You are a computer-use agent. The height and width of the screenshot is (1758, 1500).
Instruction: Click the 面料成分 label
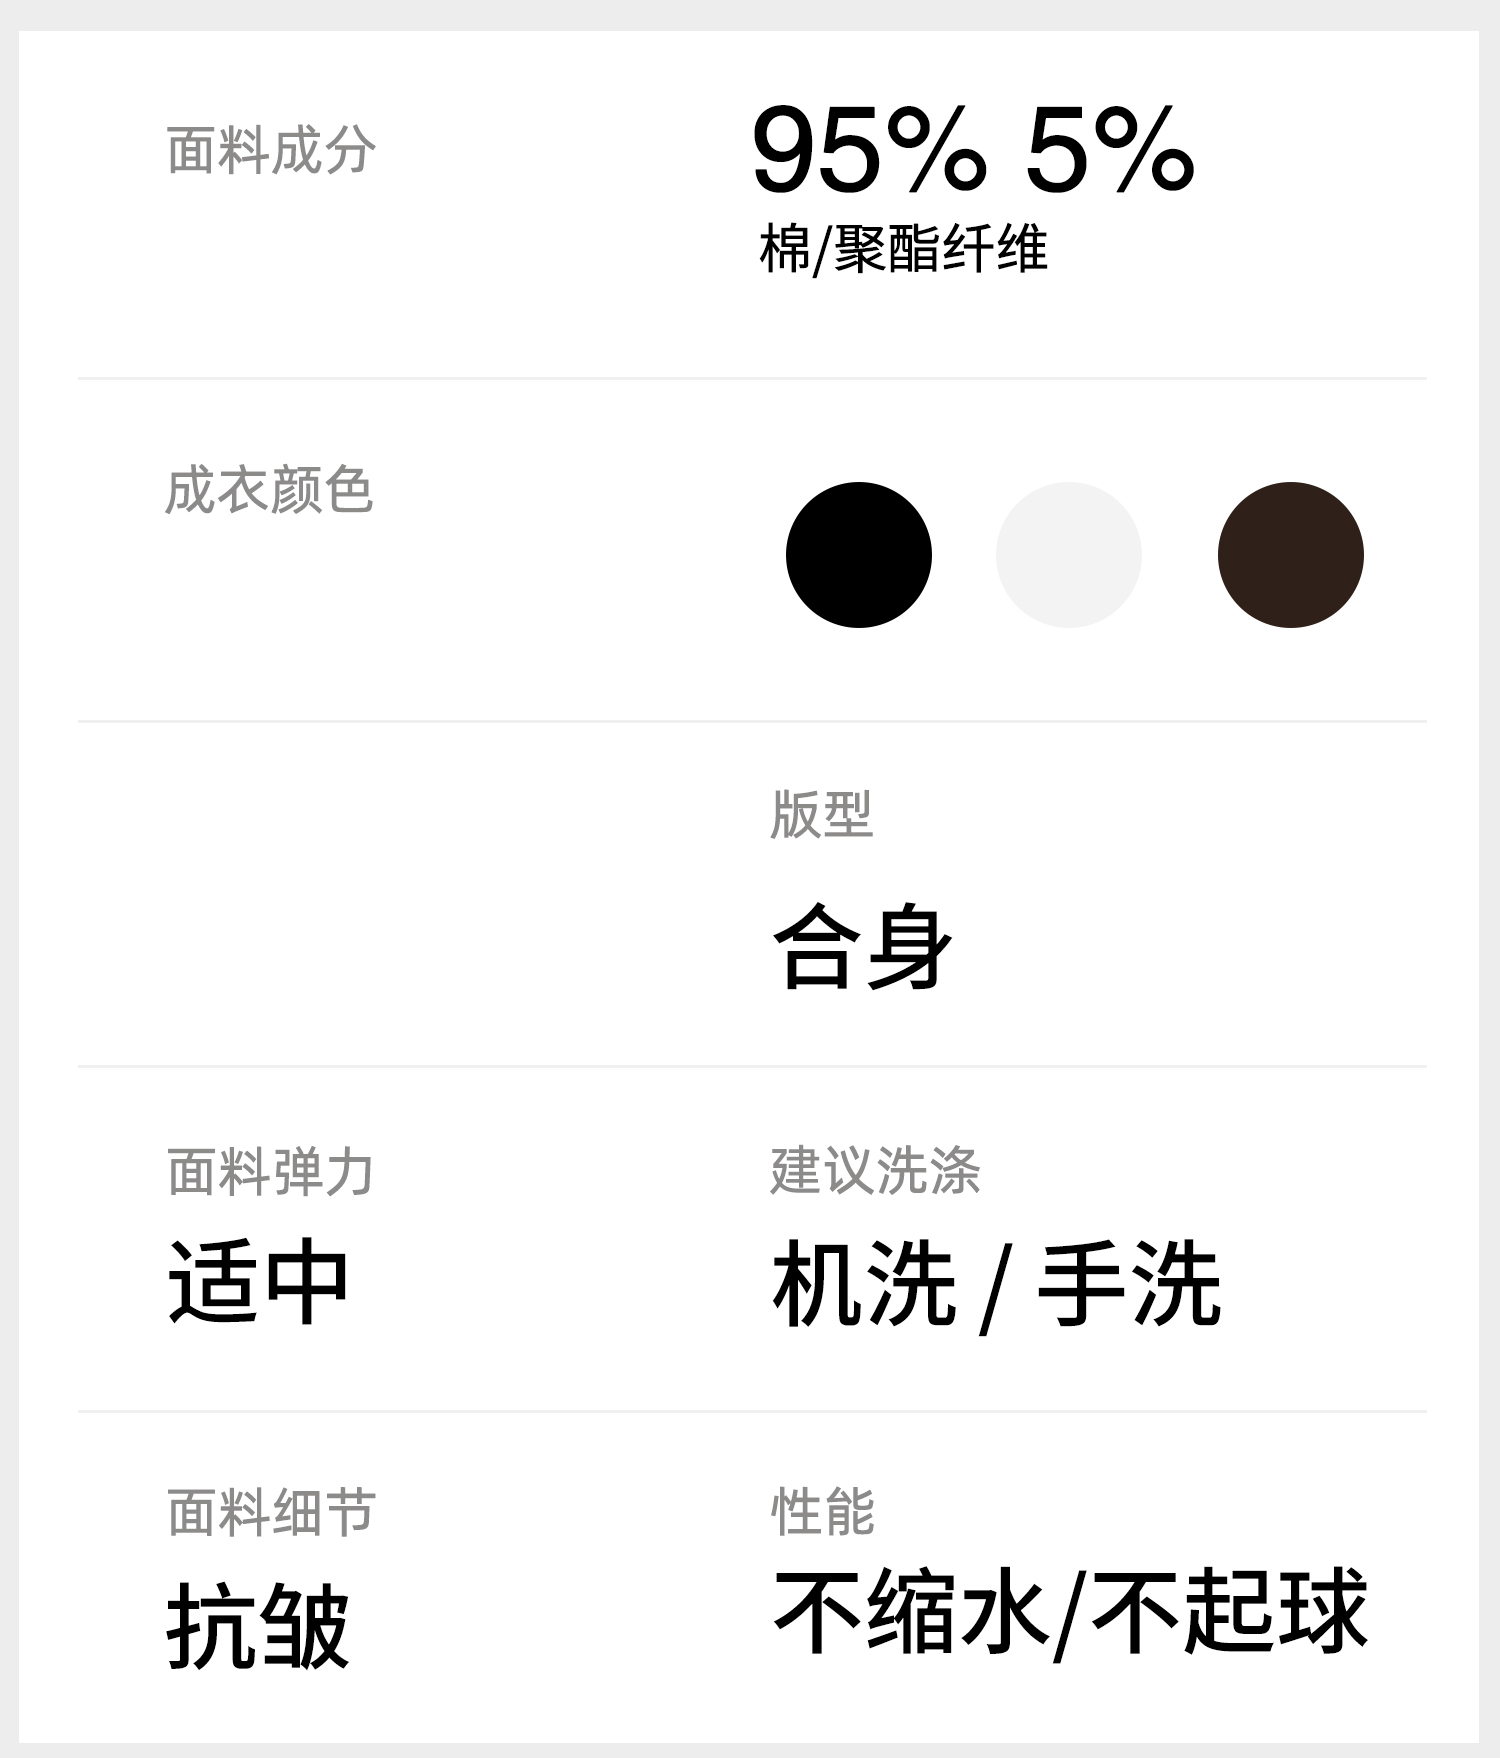coord(271,151)
